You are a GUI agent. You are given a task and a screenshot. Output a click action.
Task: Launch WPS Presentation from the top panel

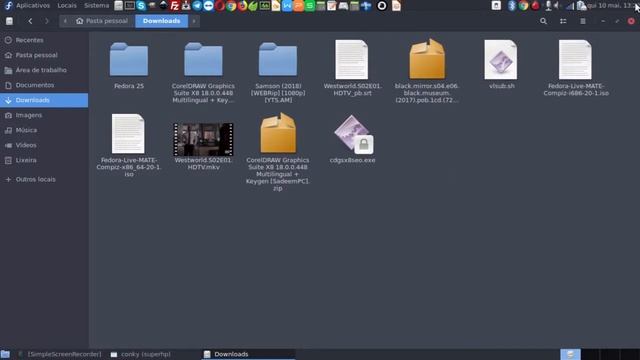coord(298,6)
